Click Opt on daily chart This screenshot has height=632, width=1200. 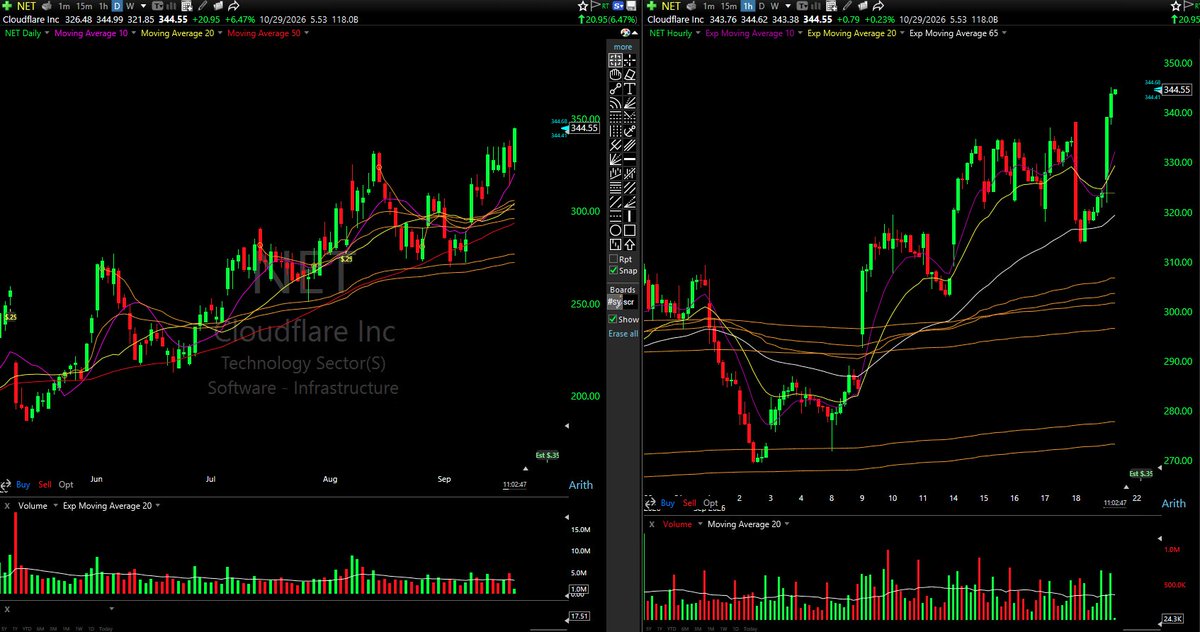click(x=66, y=485)
